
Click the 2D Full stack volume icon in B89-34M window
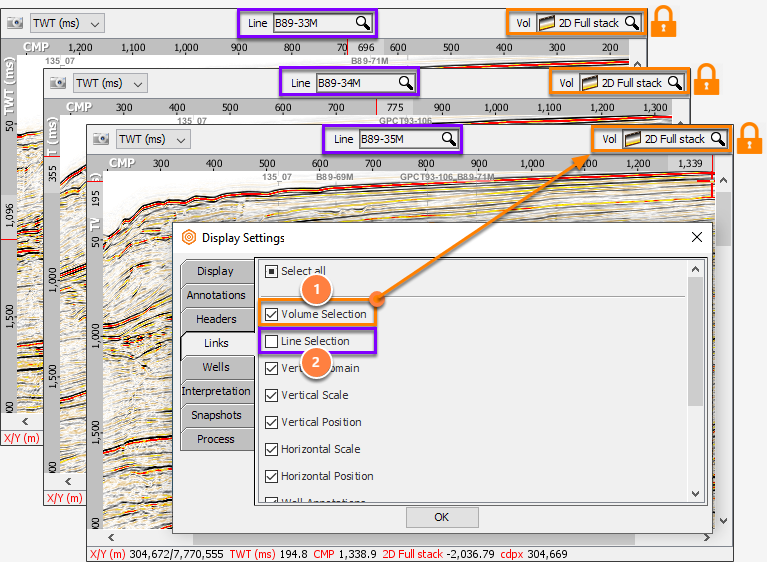coord(589,83)
